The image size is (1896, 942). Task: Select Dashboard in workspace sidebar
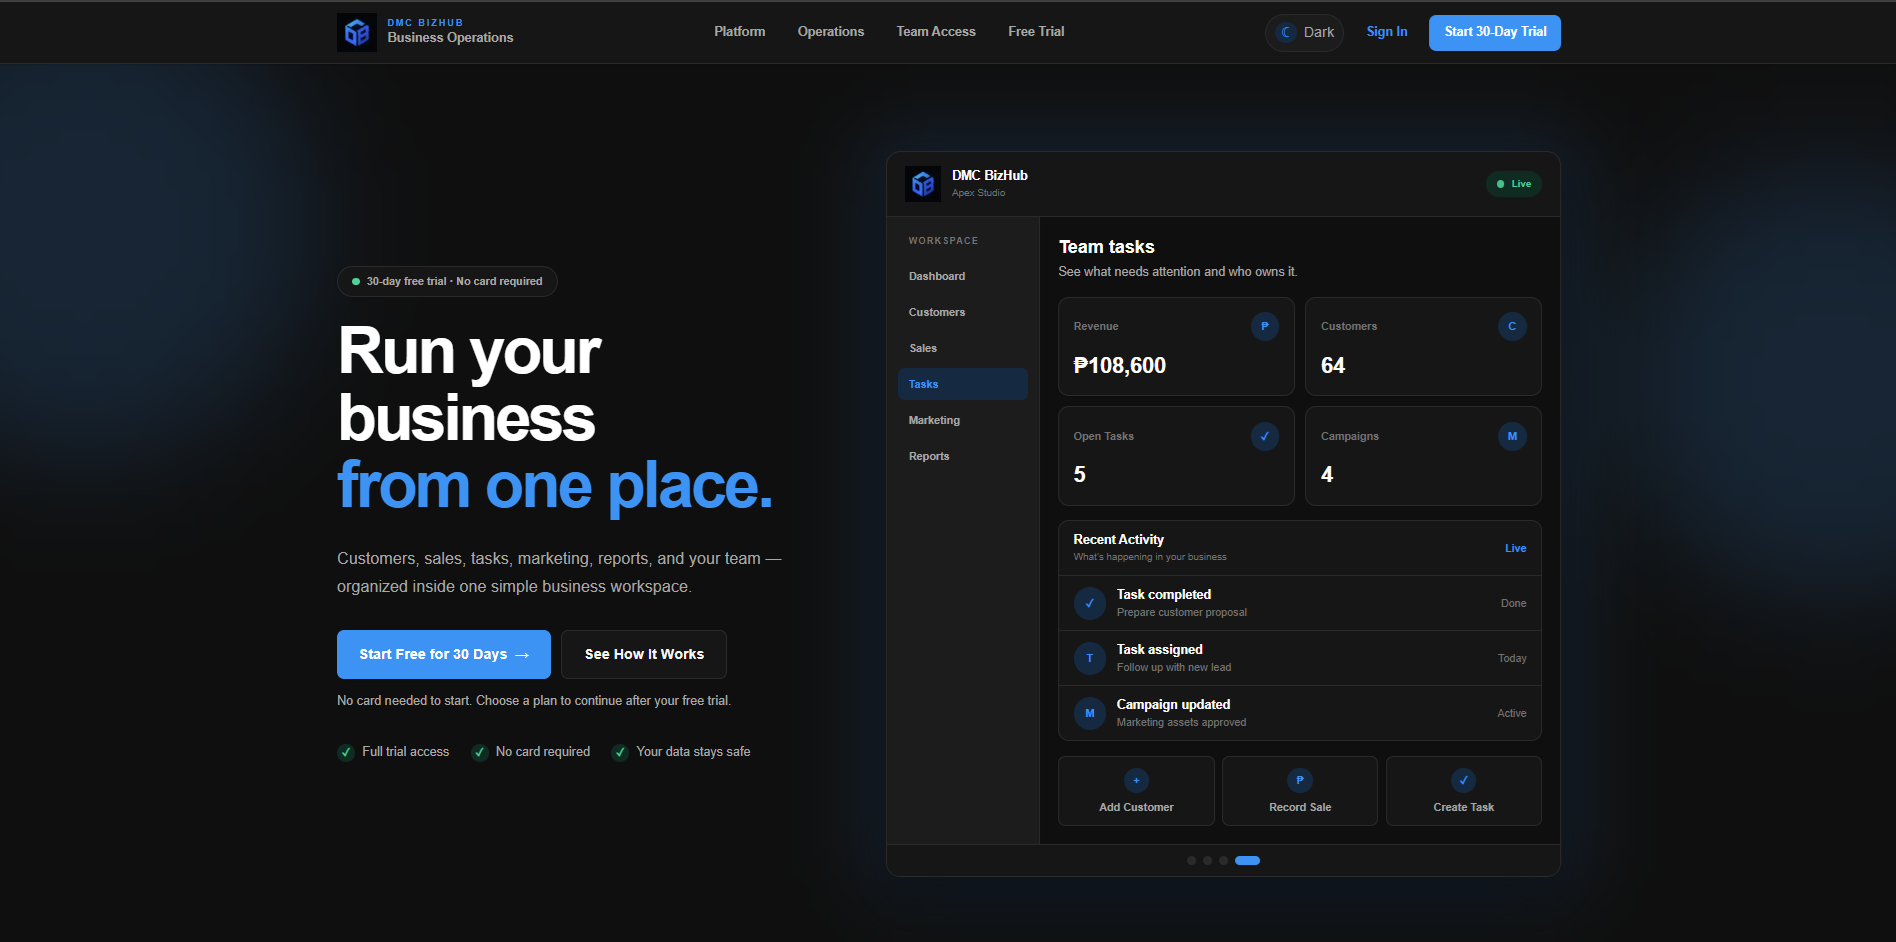963,276
